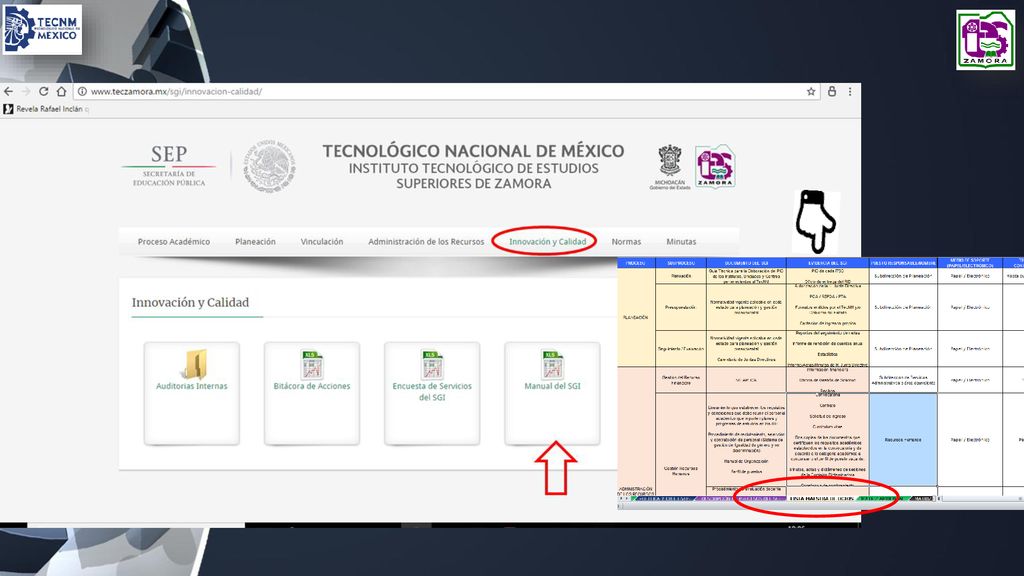Bookmark this page with the star icon
Screen dimensions: 1024x576
coord(811,91)
